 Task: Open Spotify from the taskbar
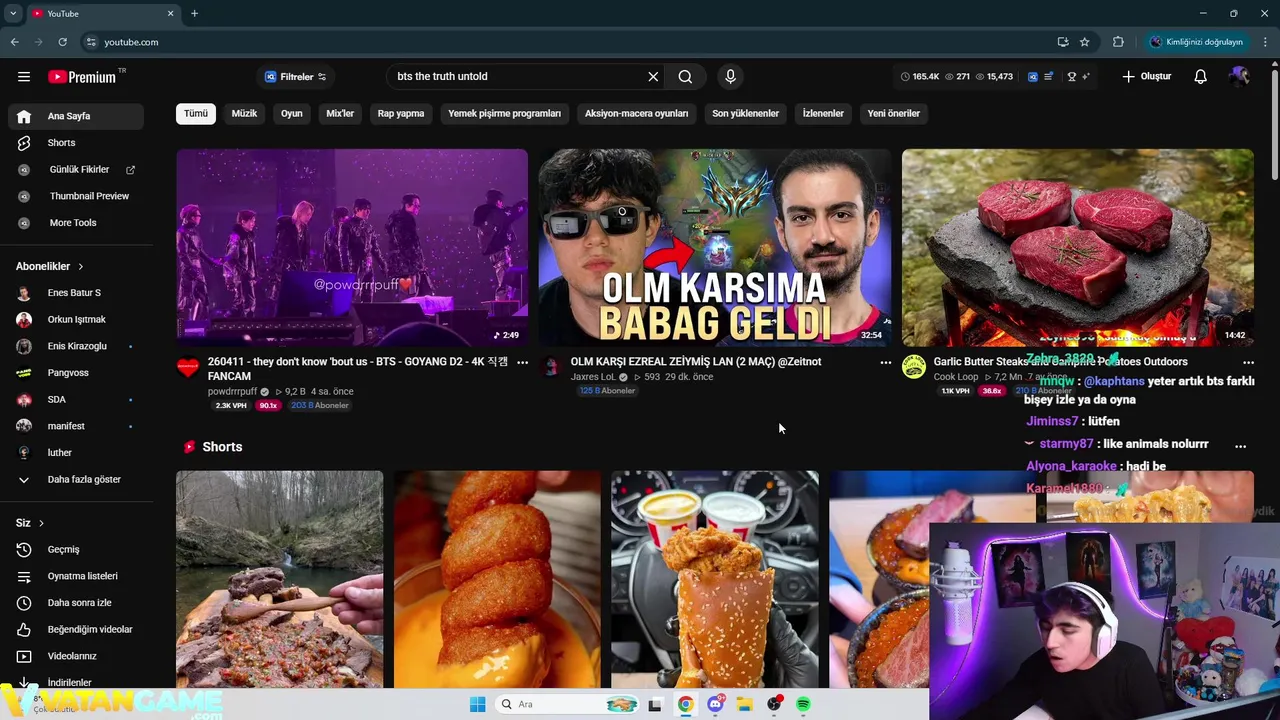tap(803, 704)
